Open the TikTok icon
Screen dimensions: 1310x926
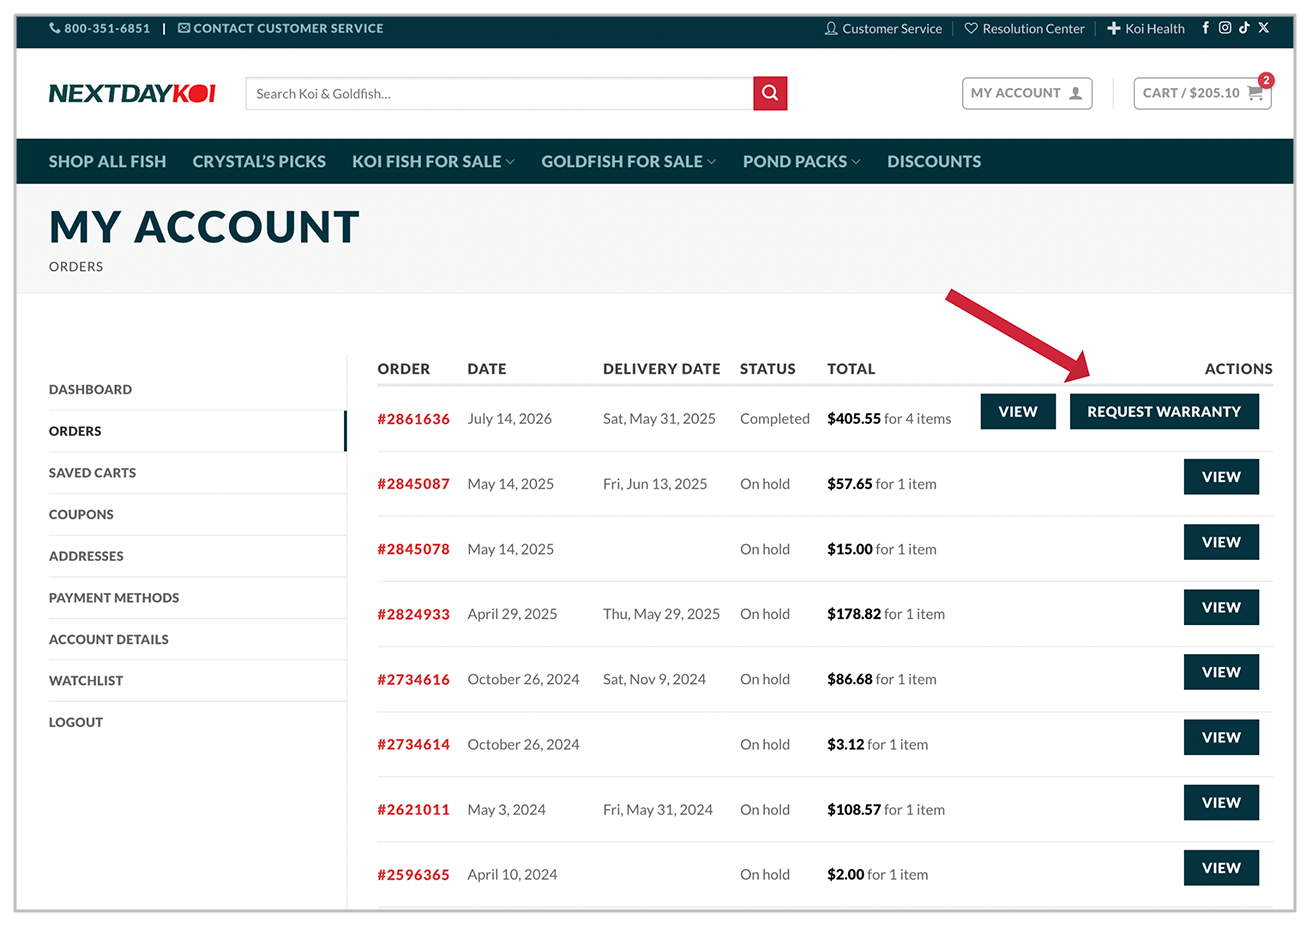click(1244, 28)
